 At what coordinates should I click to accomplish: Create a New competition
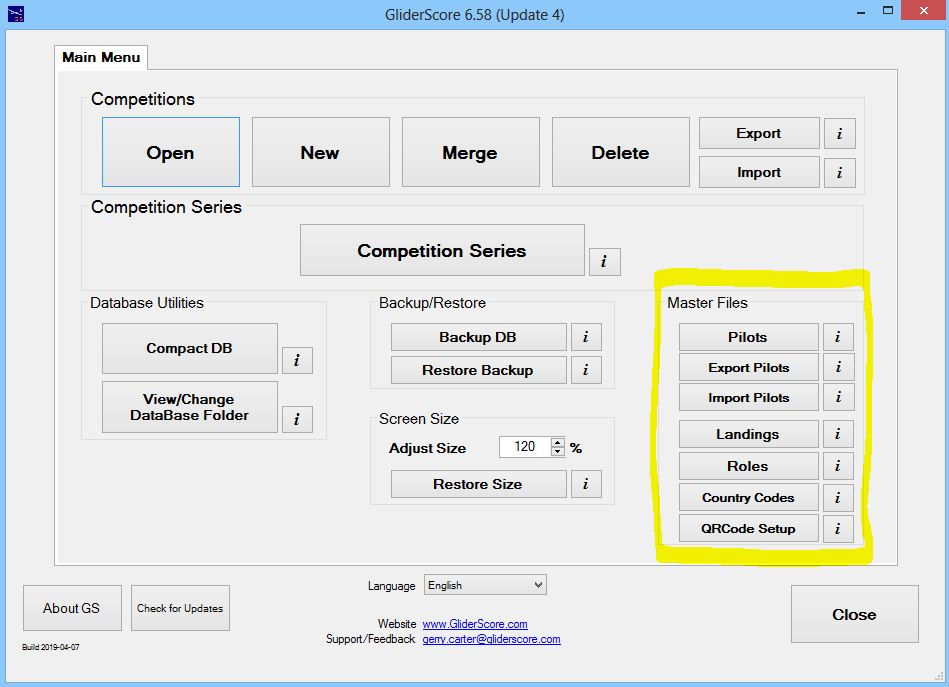321,152
